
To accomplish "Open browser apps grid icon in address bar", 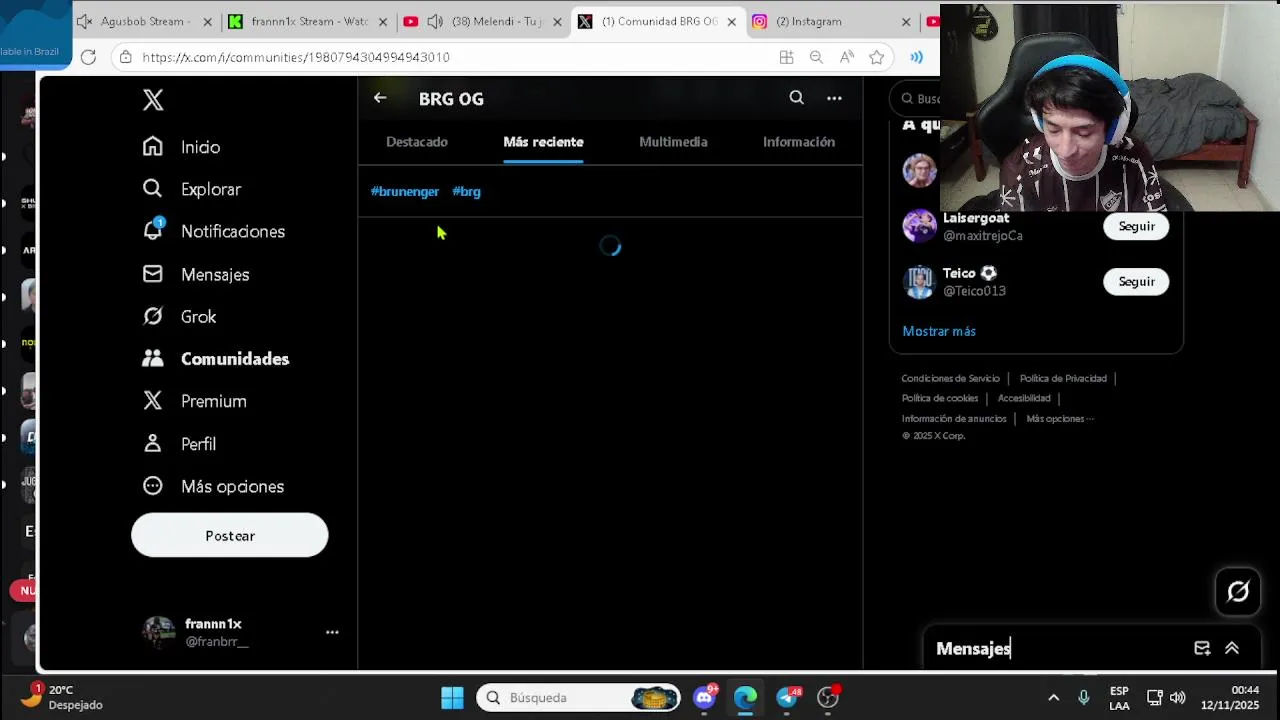I will pyautogui.click(x=786, y=57).
